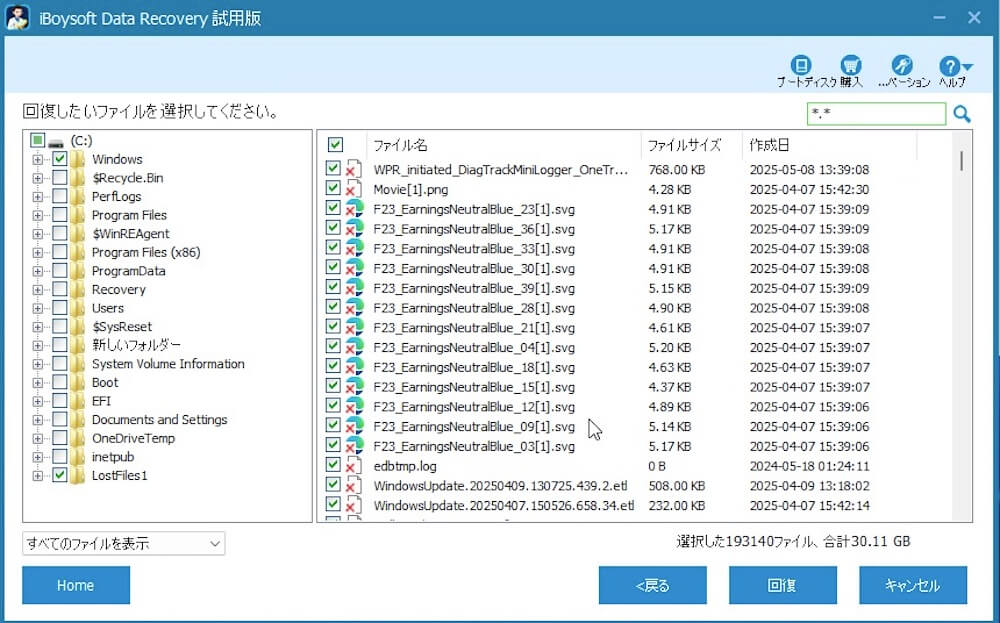Click the Recover (回復) button
The width and height of the screenshot is (1000, 623).
pos(783,585)
